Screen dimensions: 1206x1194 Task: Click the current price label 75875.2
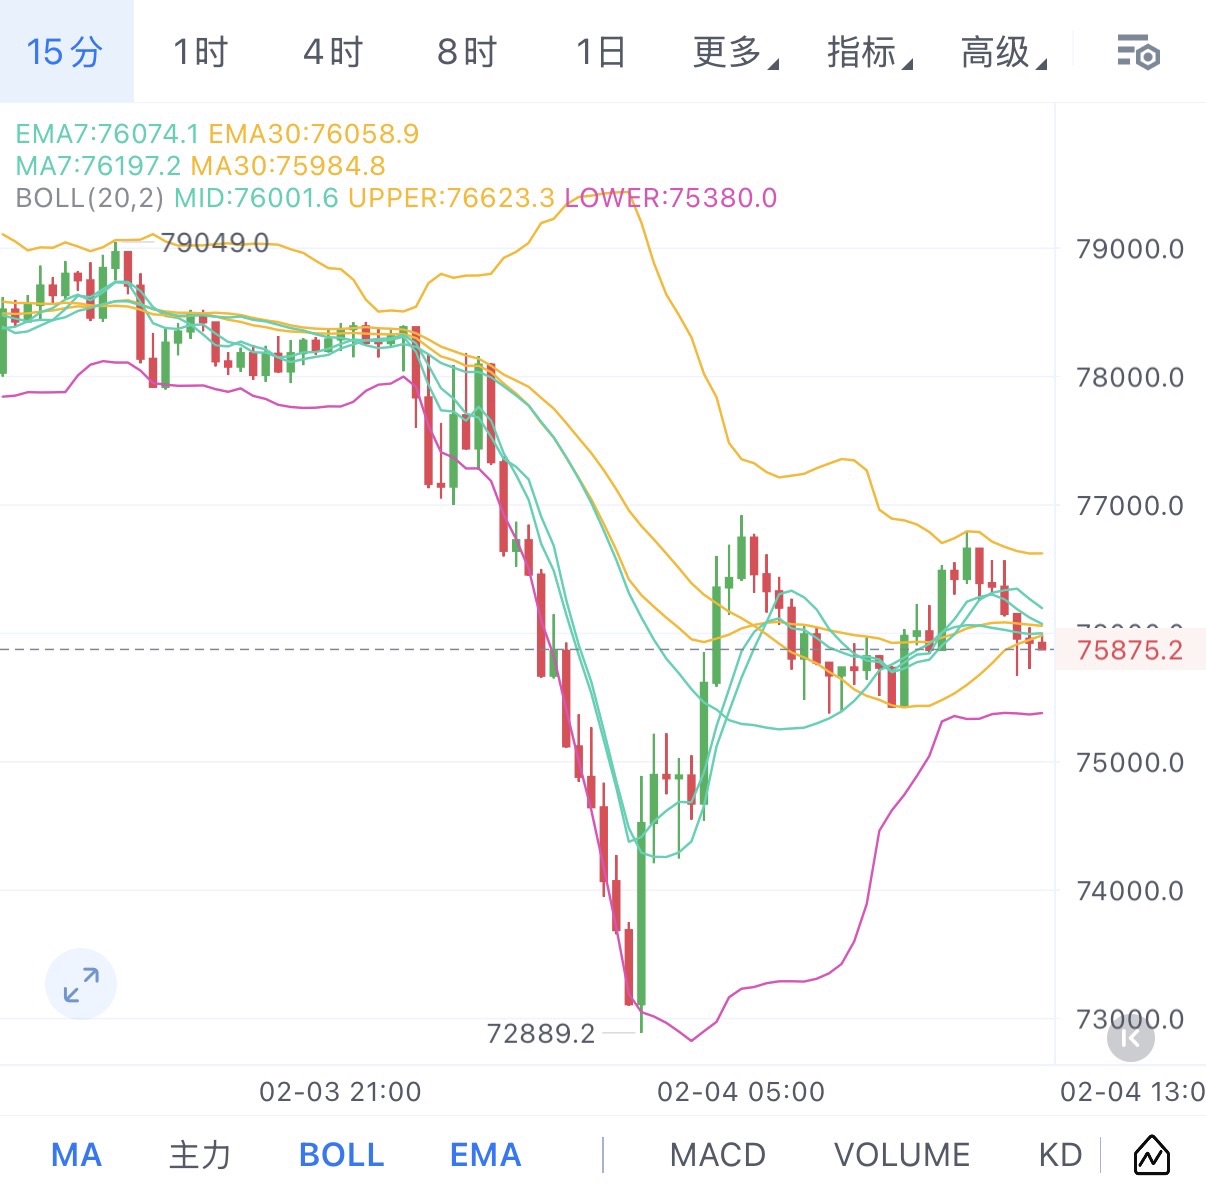click(x=1130, y=650)
